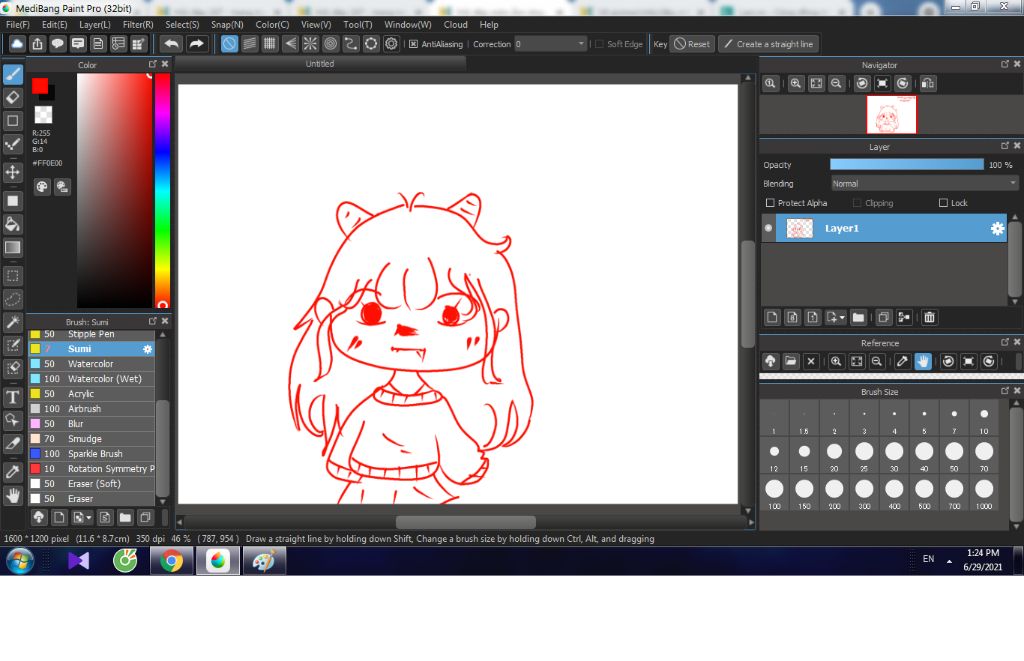Select the Hand tool in left toolbar
The image size is (1024, 661).
pyautogui.click(x=13, y=495)
